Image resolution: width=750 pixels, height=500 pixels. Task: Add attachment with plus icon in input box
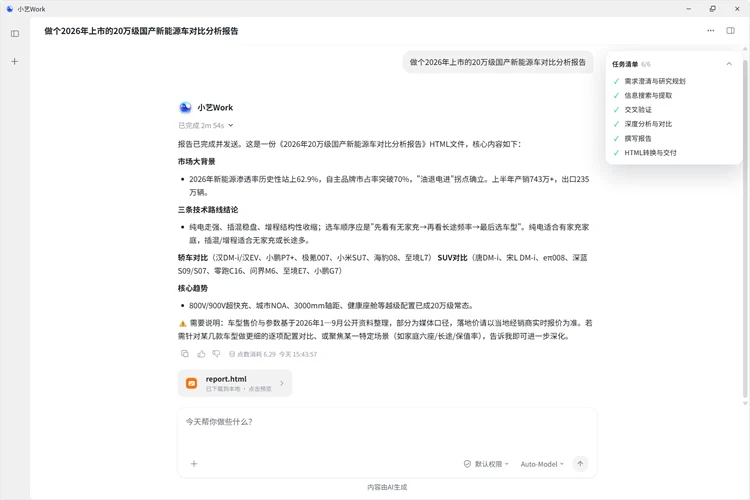coord(194,464)
